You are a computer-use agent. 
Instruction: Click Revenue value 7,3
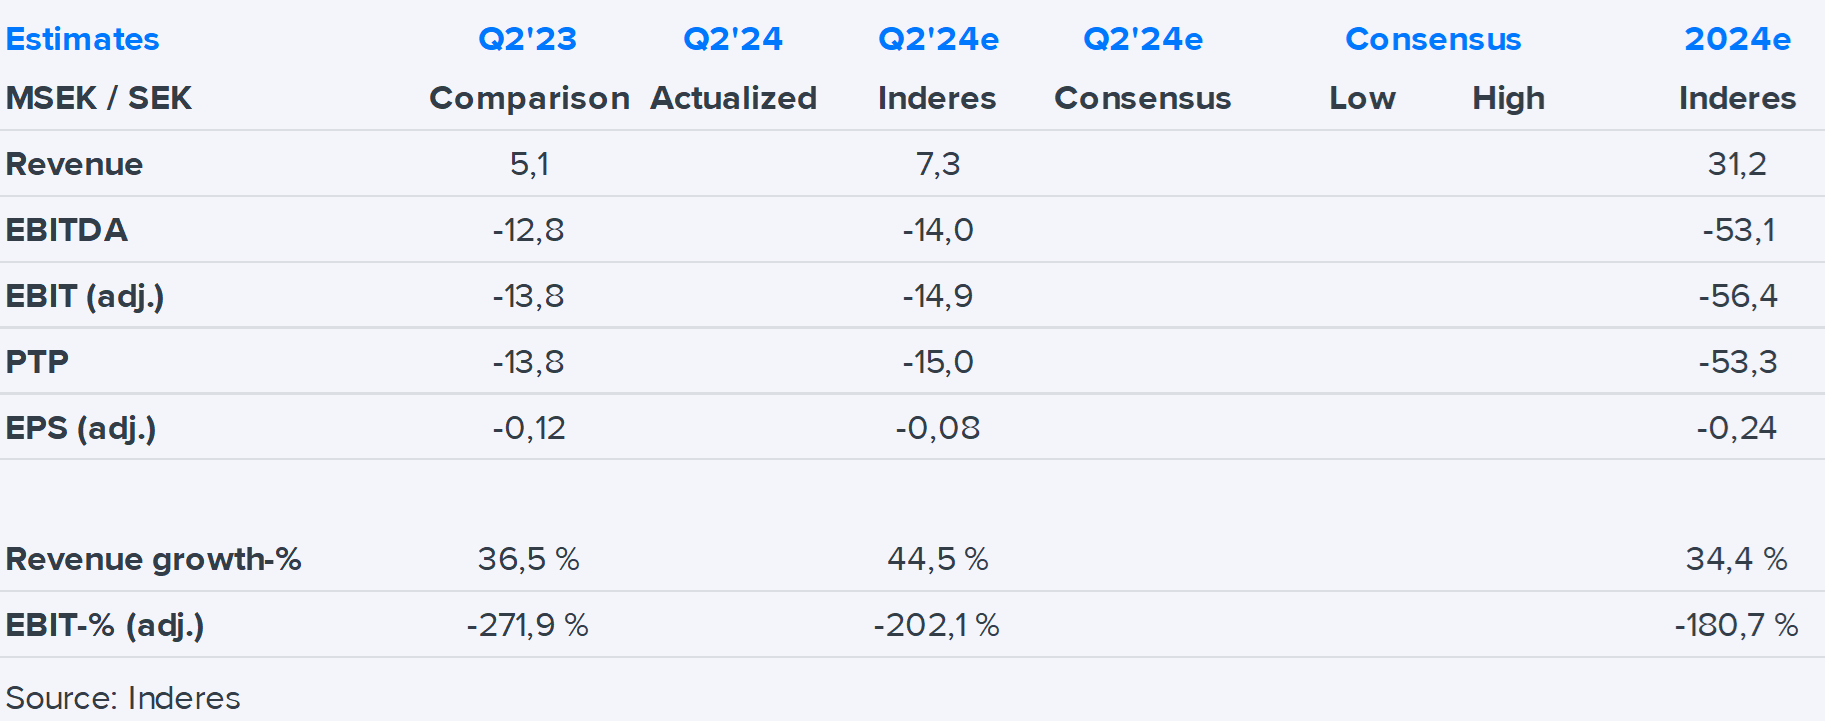point(937,164)
